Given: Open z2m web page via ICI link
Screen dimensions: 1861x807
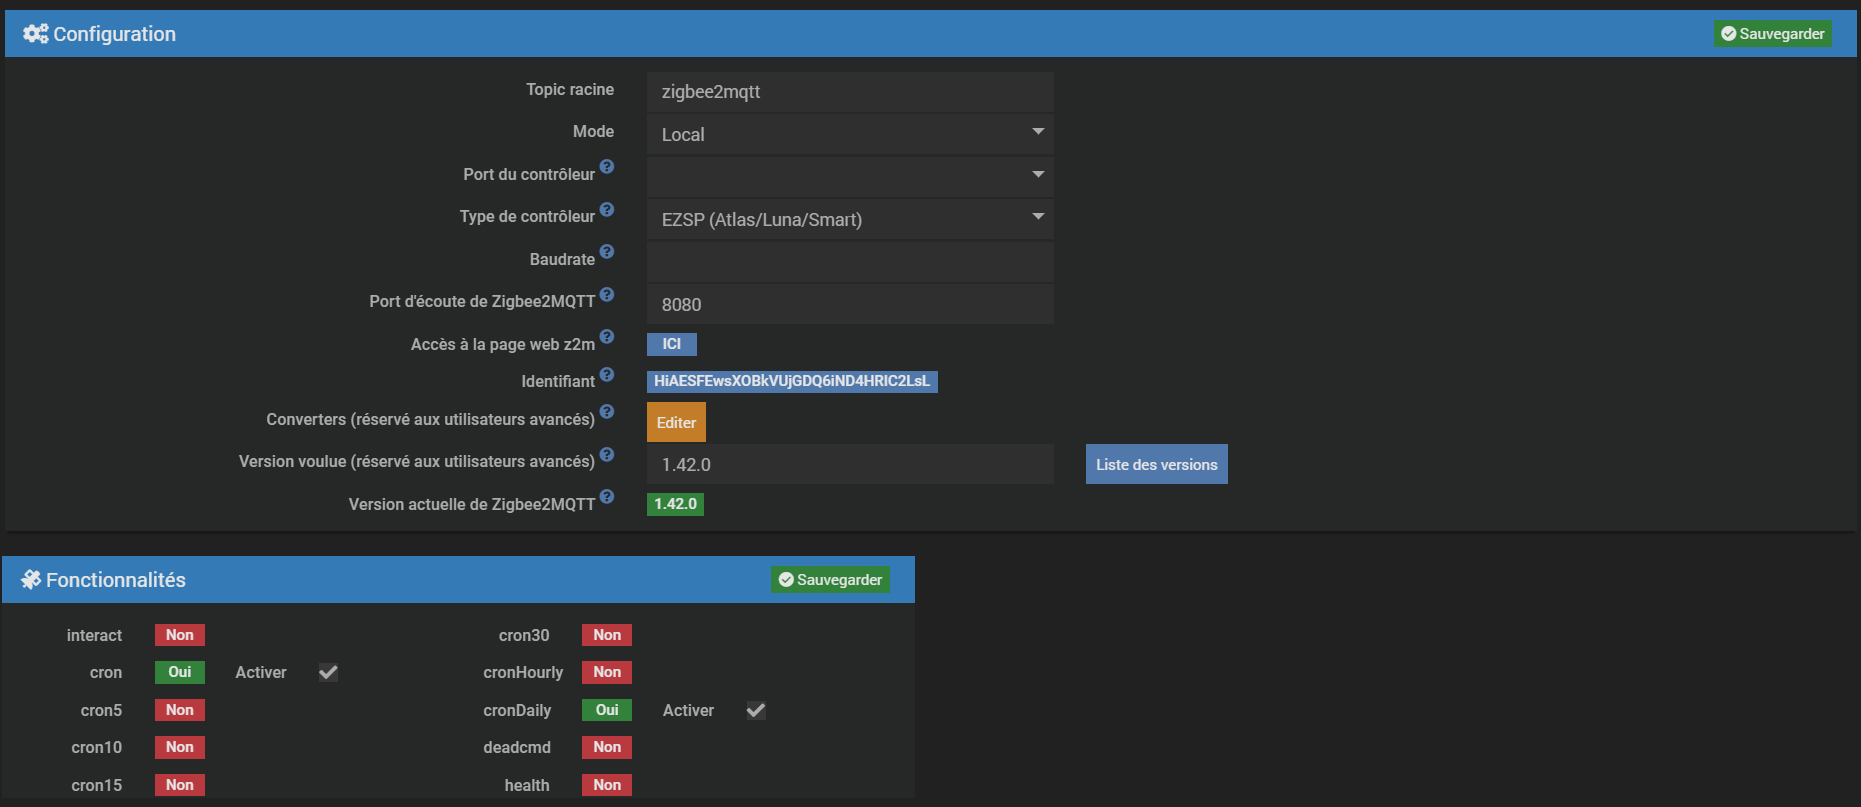Looking at the screenshot, I should (671, 344).
